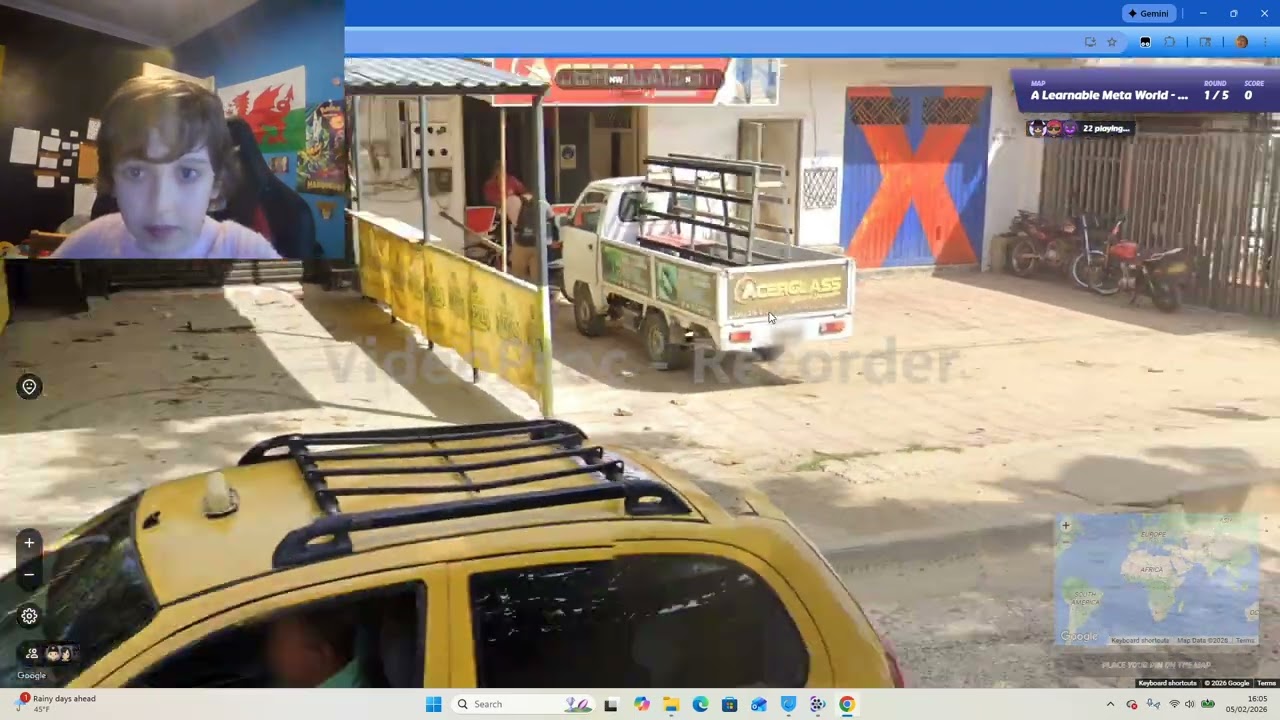Switch to Google Chrome on the taskbar
The width and height of the screenshot is (1280, 720).
[847, 704]
